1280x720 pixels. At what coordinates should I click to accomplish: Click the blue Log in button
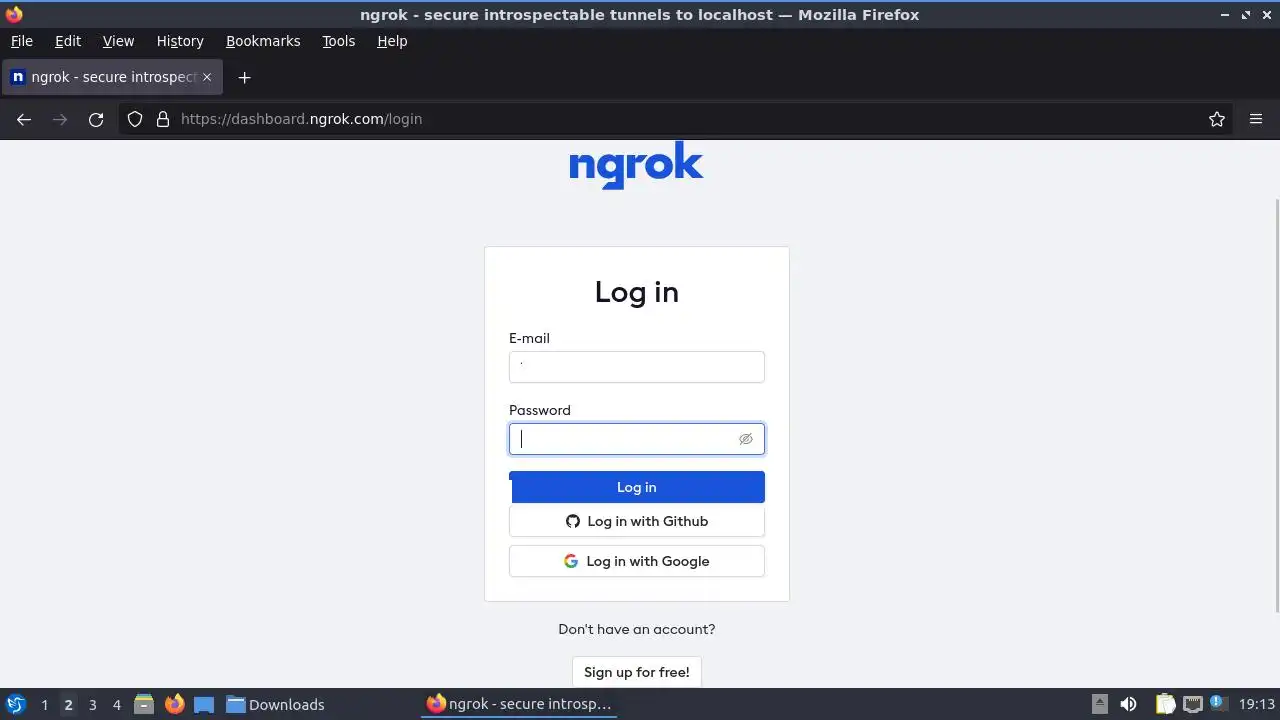click(x=636, y=487)
